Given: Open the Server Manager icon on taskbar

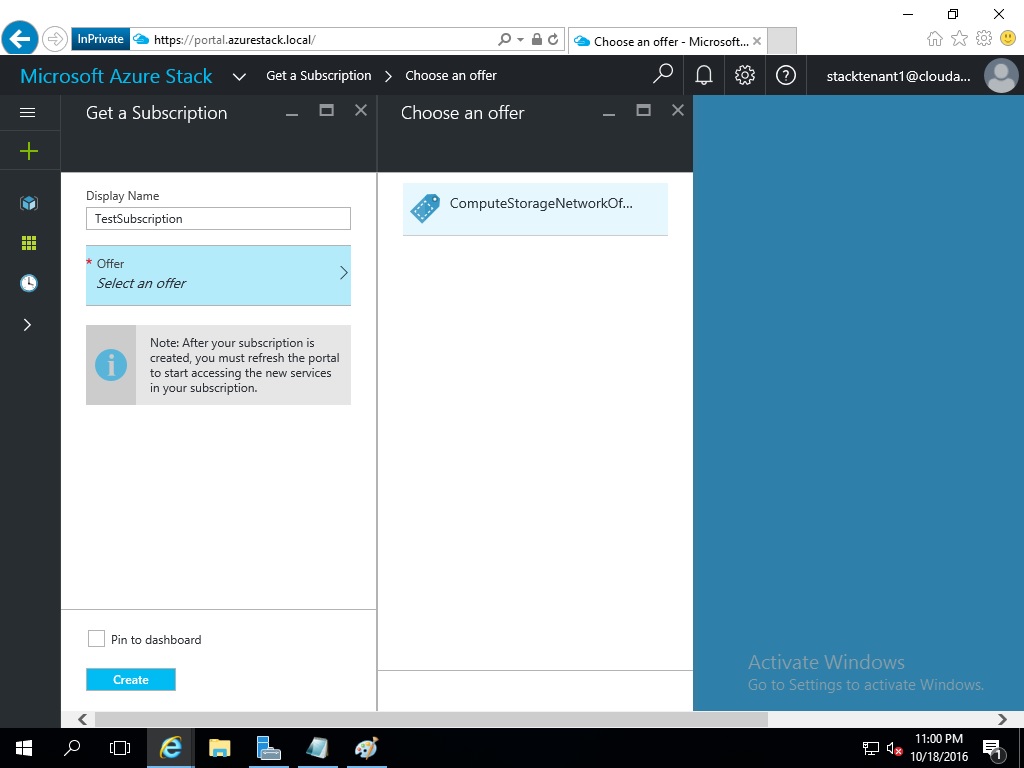Looking at the screenshot, I should pos(268,748).
